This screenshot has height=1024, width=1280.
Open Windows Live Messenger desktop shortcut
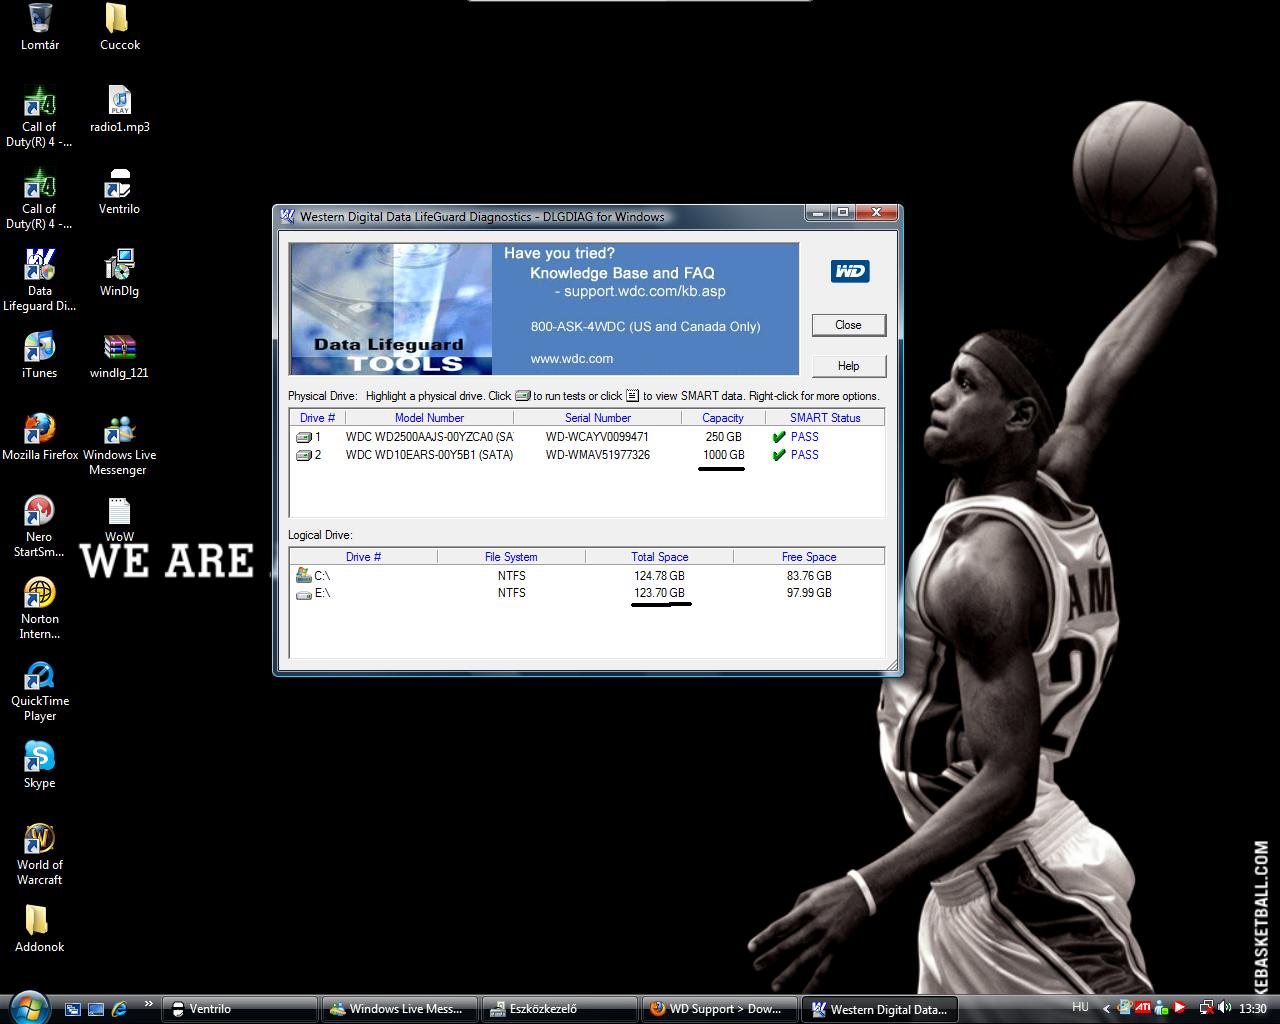click(x=119, y=444)
